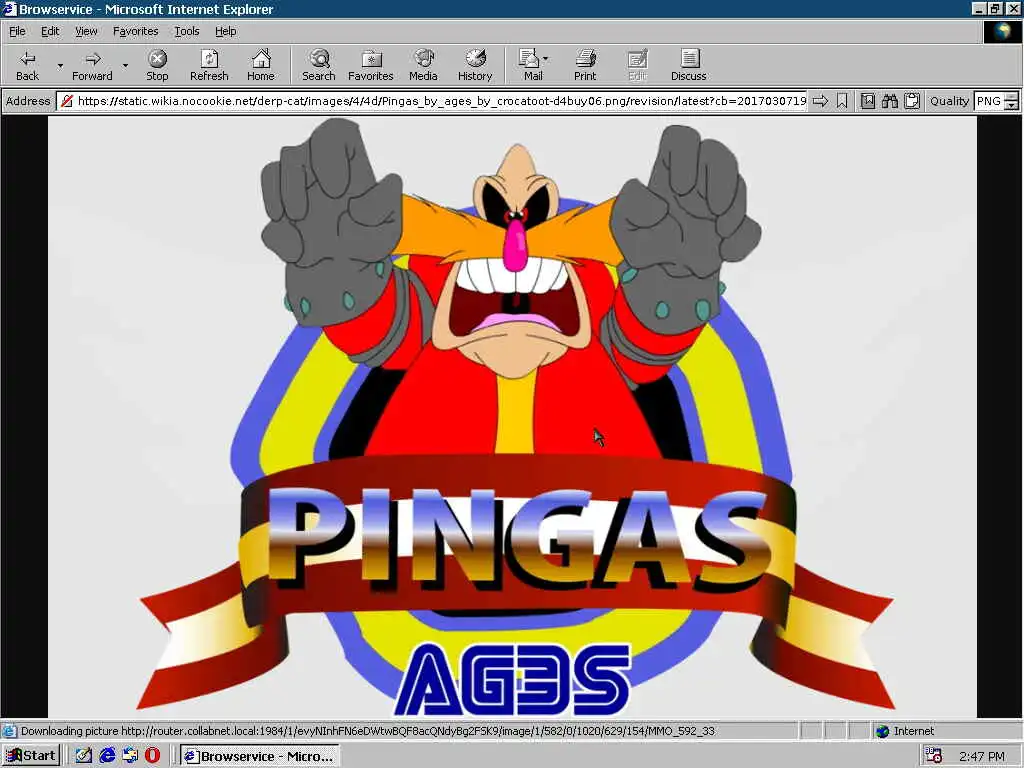This screenshot has width=1024, height=768.
Task: Open the Favorites menu
Action: tap(135, 31)
